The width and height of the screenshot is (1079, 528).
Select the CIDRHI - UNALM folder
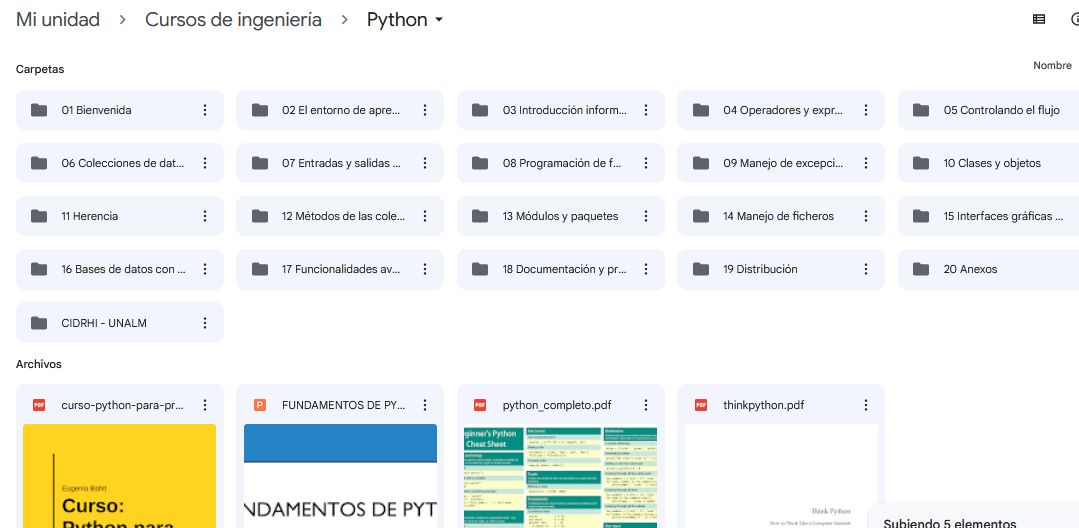click(120, 323)
